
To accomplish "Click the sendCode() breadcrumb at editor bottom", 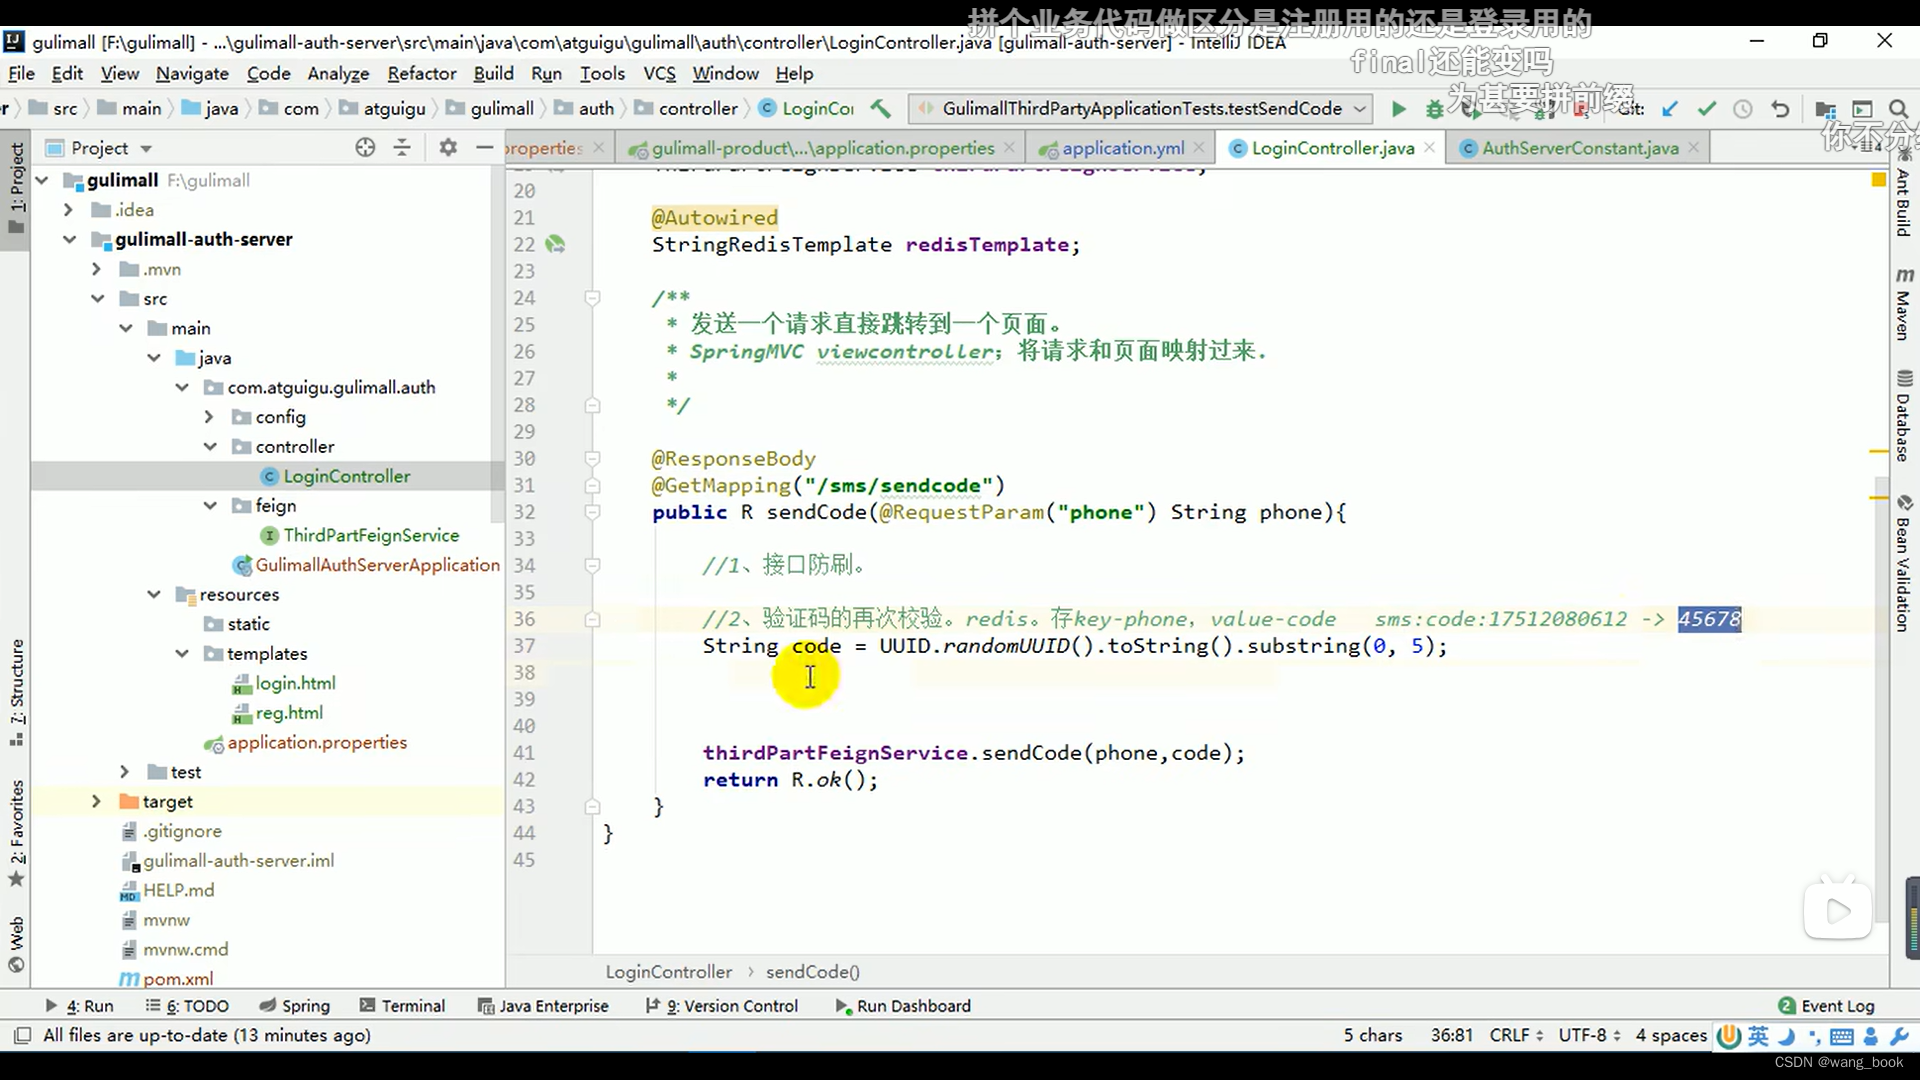I will pos(812,972).
